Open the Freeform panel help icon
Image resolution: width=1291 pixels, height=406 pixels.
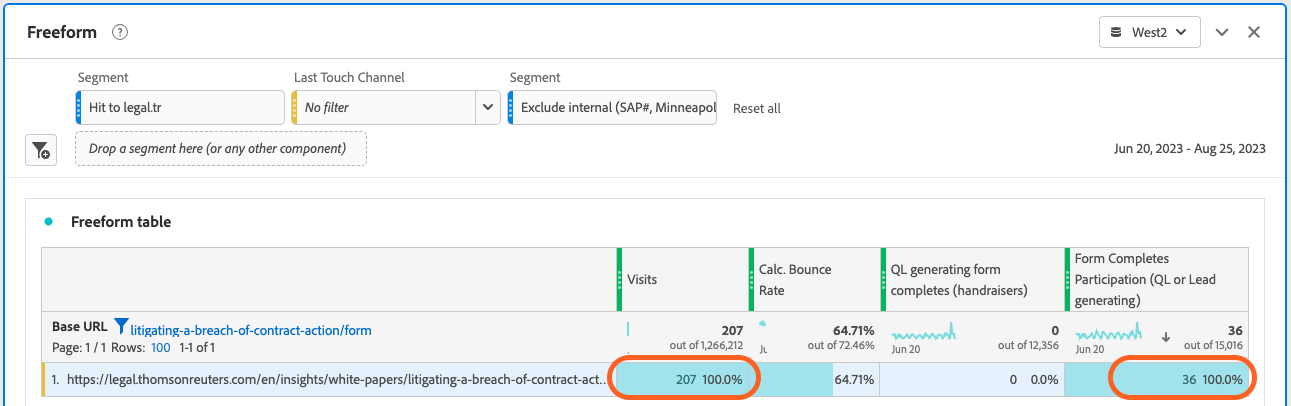pos(120,32)
